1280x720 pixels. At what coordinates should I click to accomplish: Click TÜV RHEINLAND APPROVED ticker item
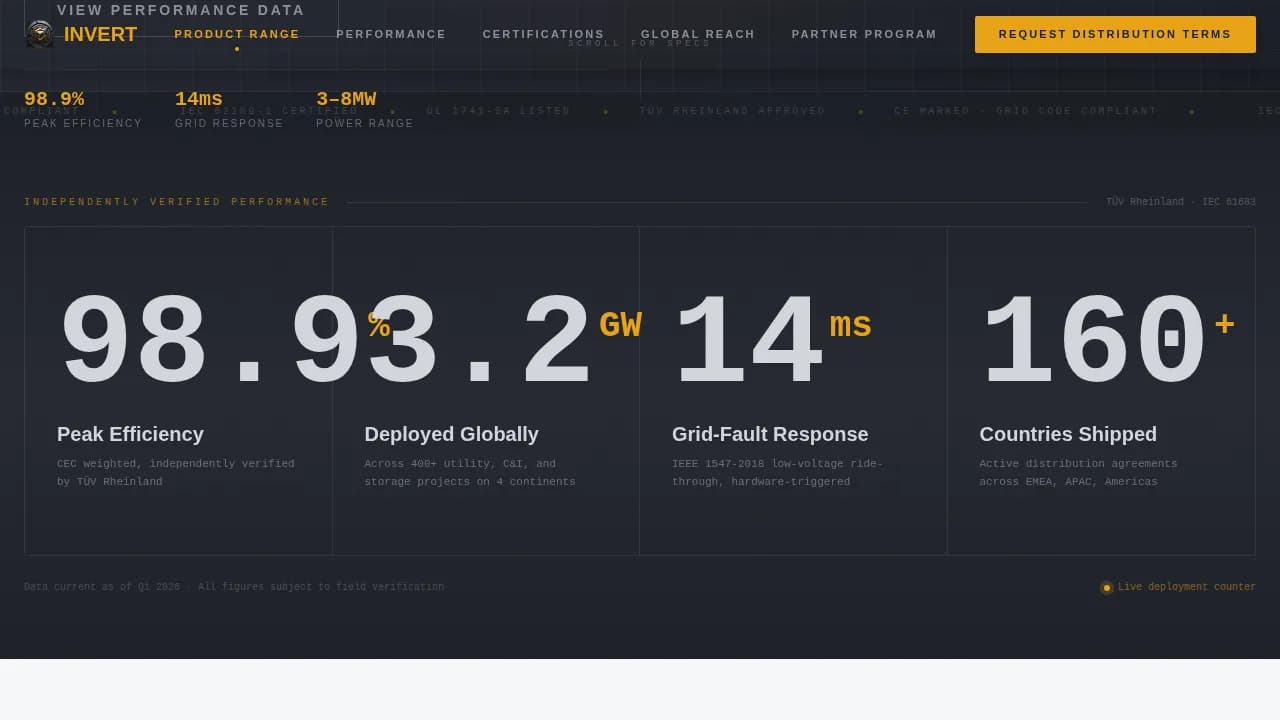click(732, 111)
